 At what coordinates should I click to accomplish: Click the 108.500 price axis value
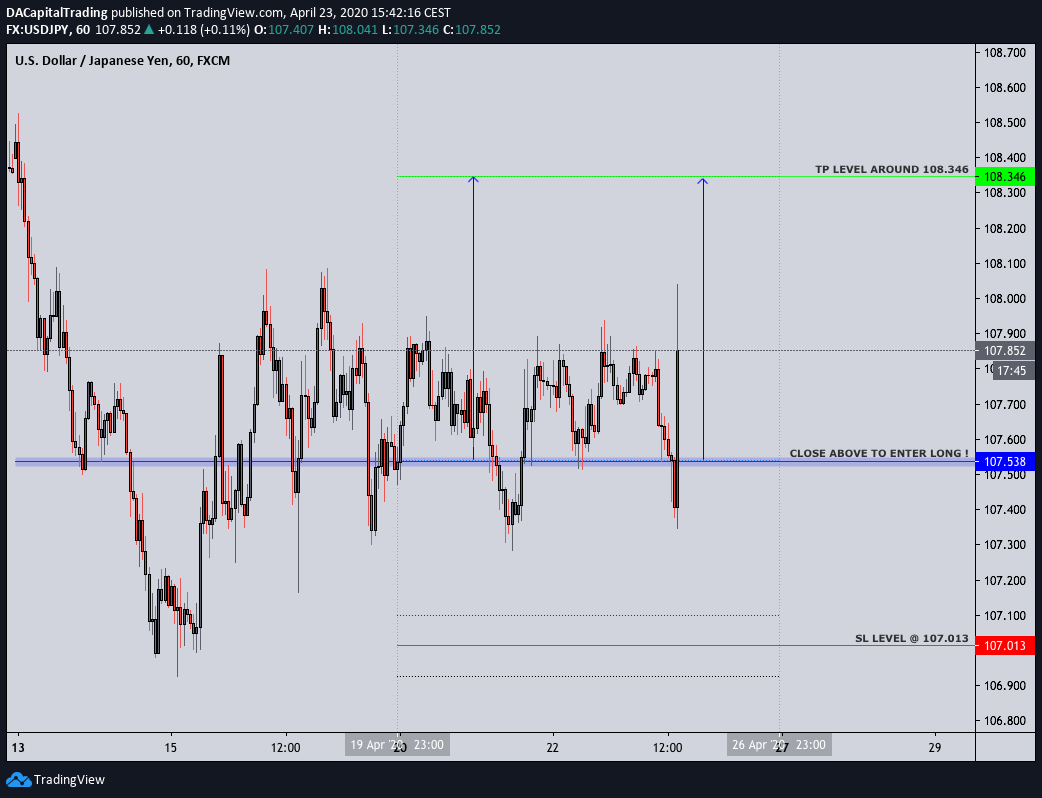tap(1005, 123)
